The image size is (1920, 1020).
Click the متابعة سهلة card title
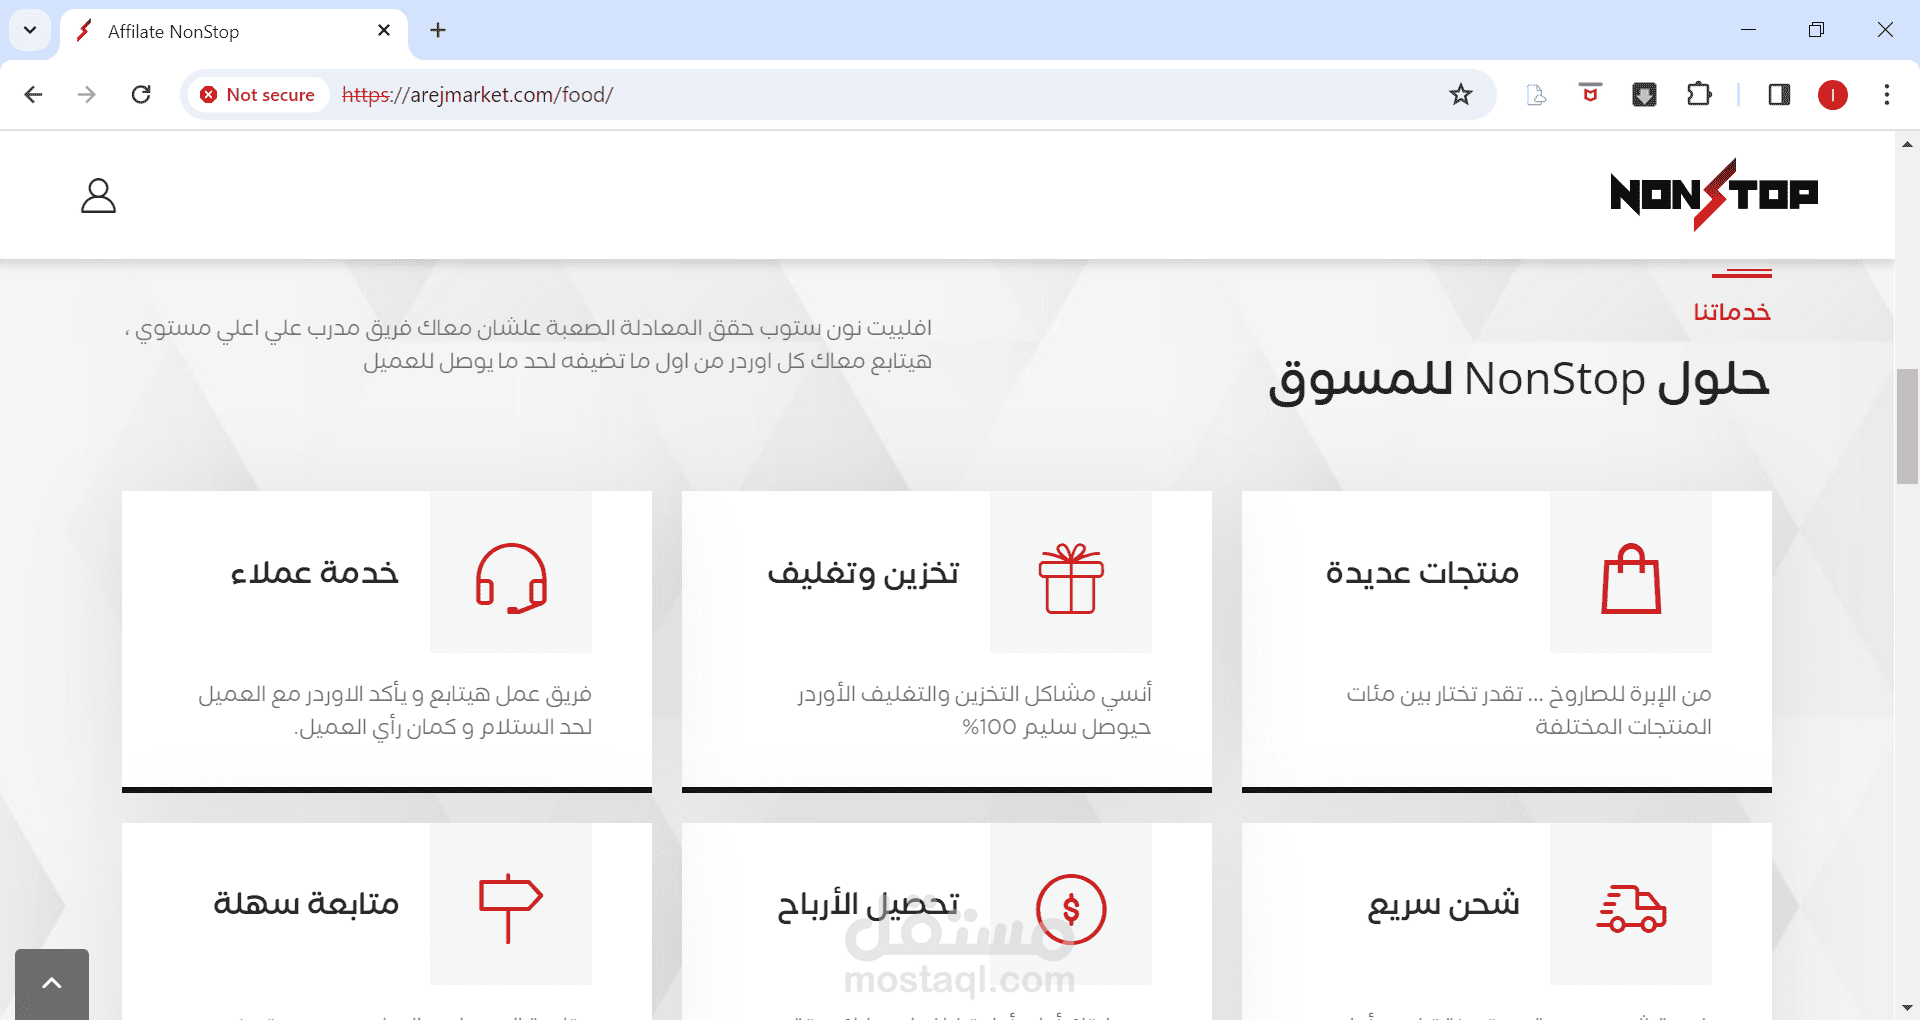[x=306, y=904]
